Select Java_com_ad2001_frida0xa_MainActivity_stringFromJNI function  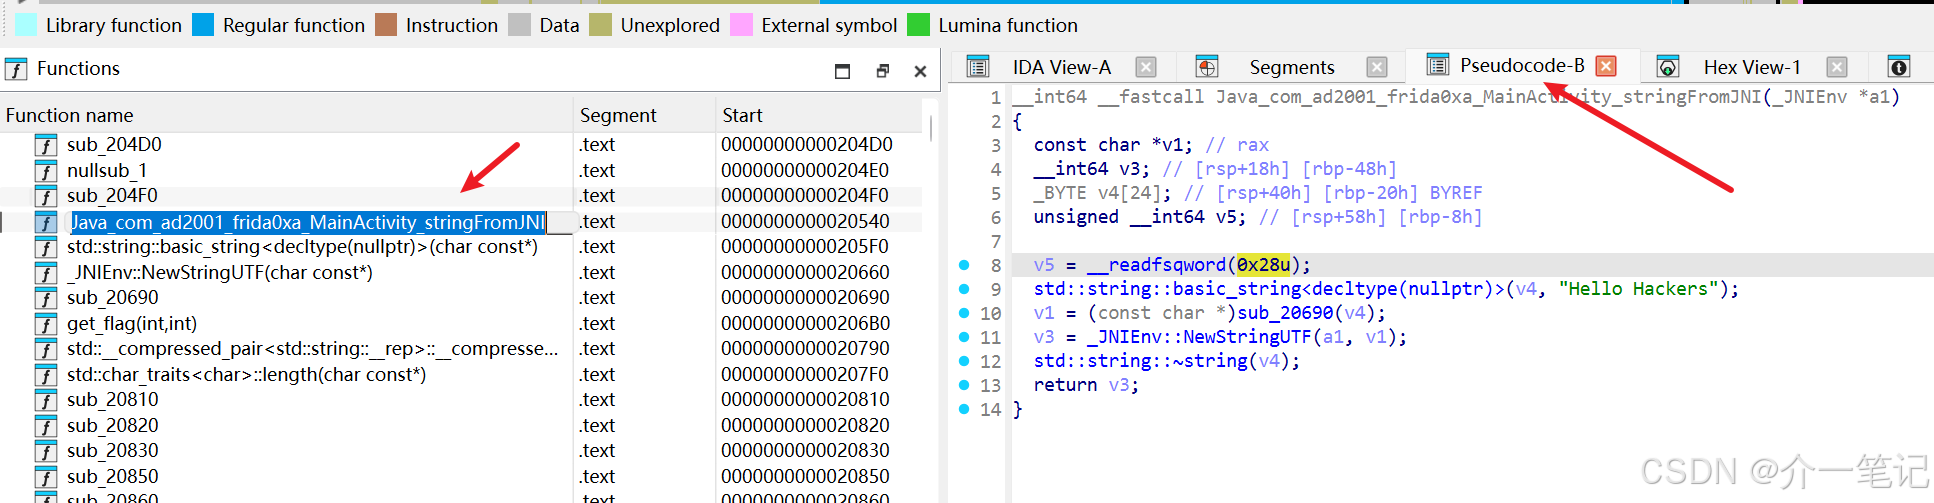[308, 222]
